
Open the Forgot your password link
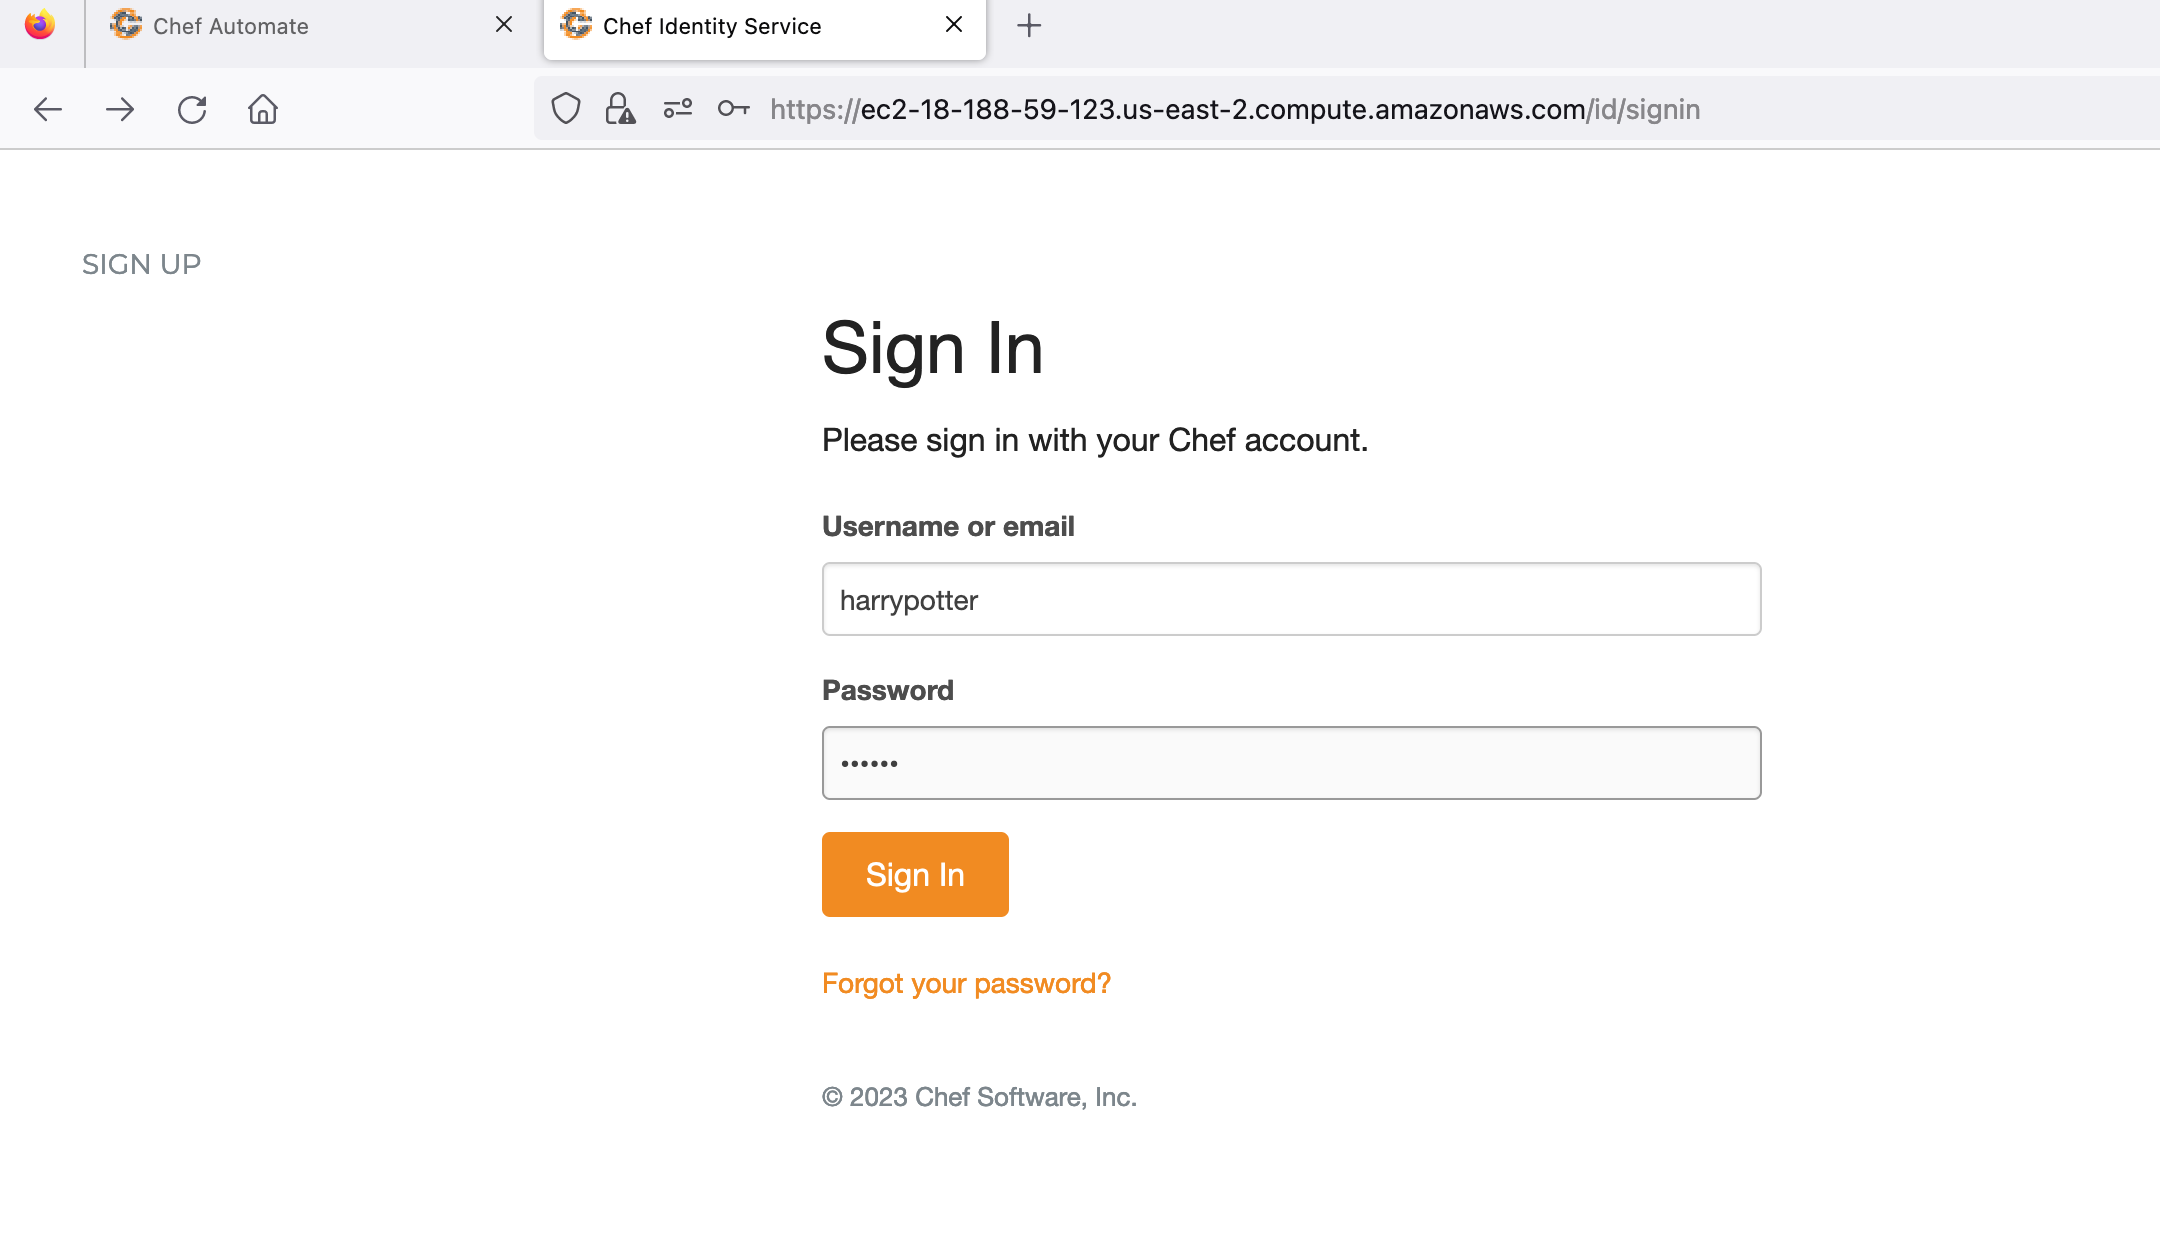click(x=966, y=984)
